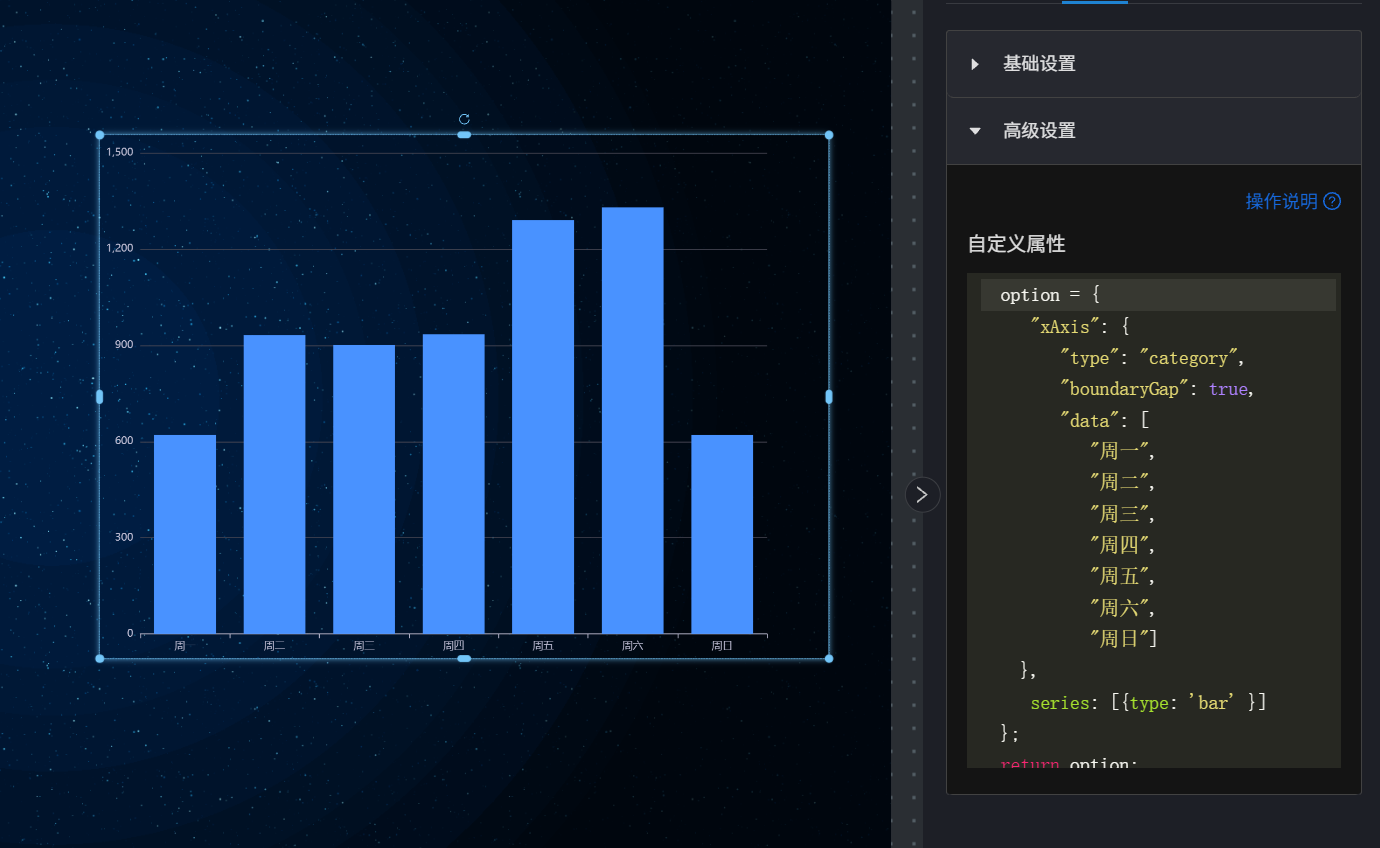Select the 周六 bar in the chart

click(632, 420)
